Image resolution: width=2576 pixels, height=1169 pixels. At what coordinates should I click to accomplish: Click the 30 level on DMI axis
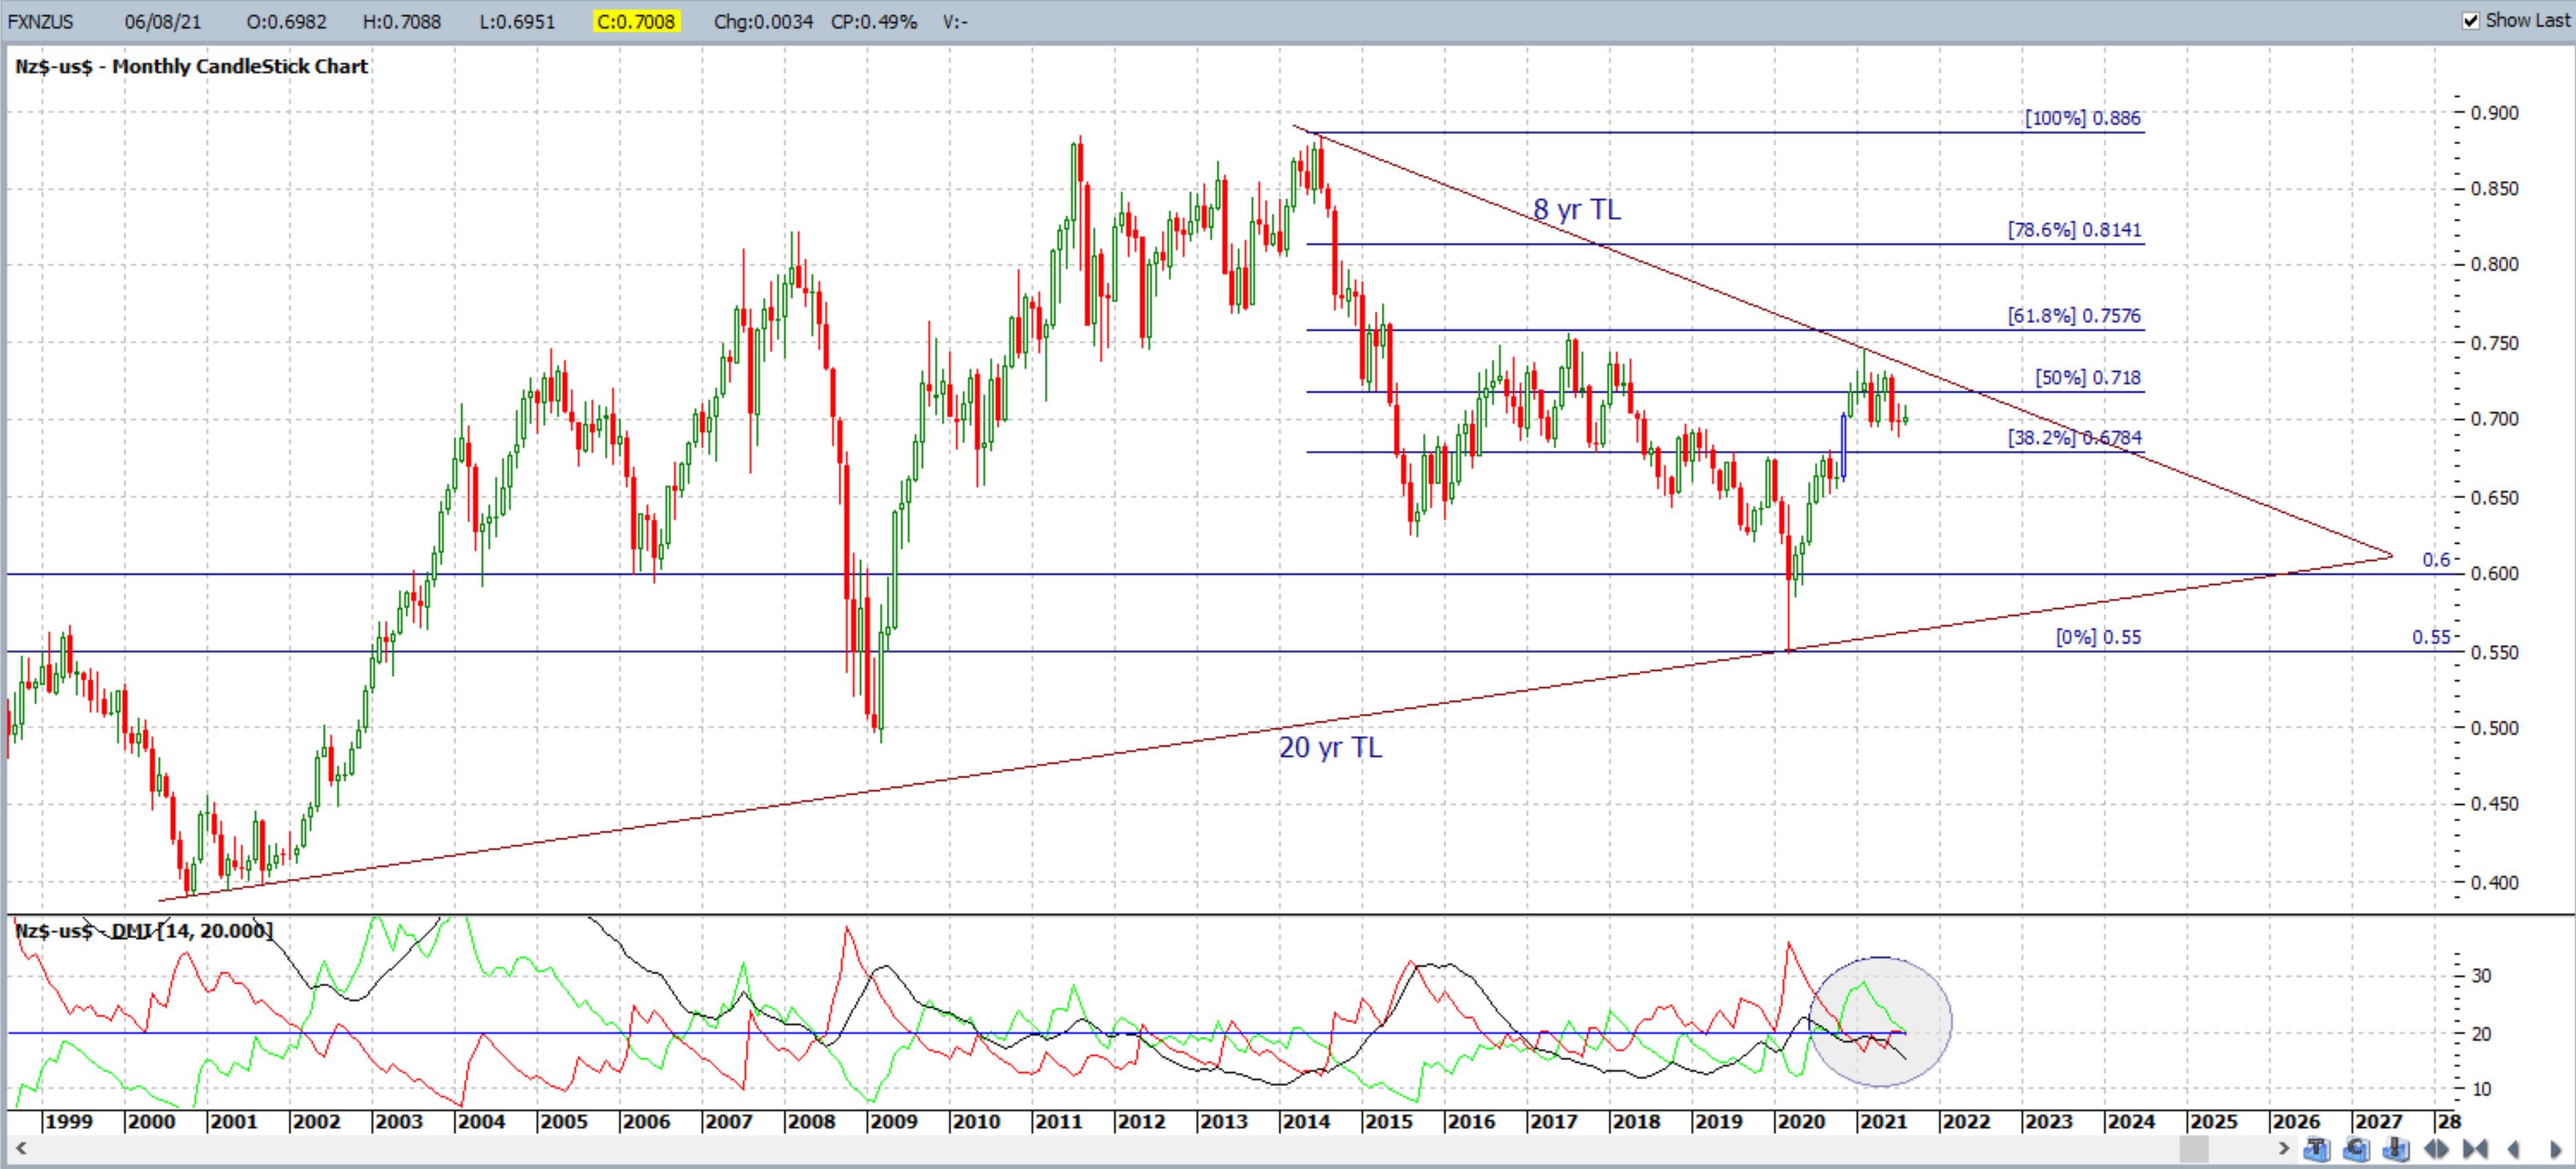[2481, 976]
